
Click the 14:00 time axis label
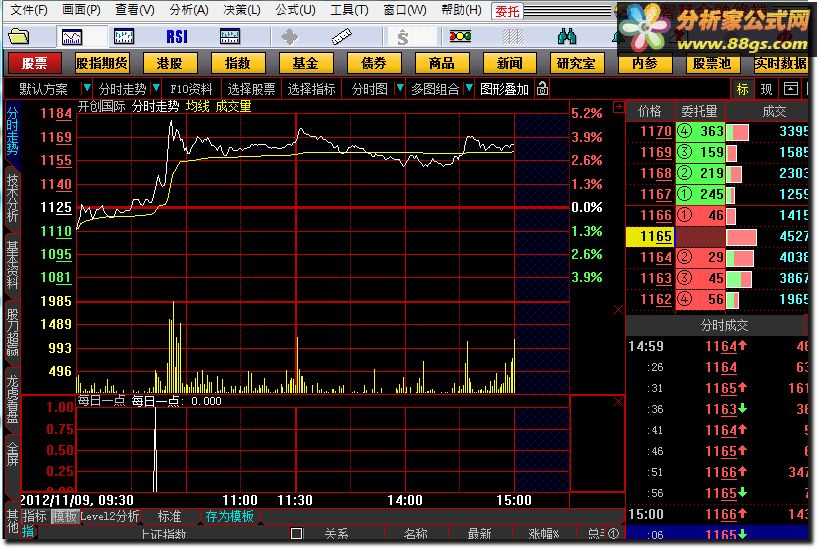(405, 500)
